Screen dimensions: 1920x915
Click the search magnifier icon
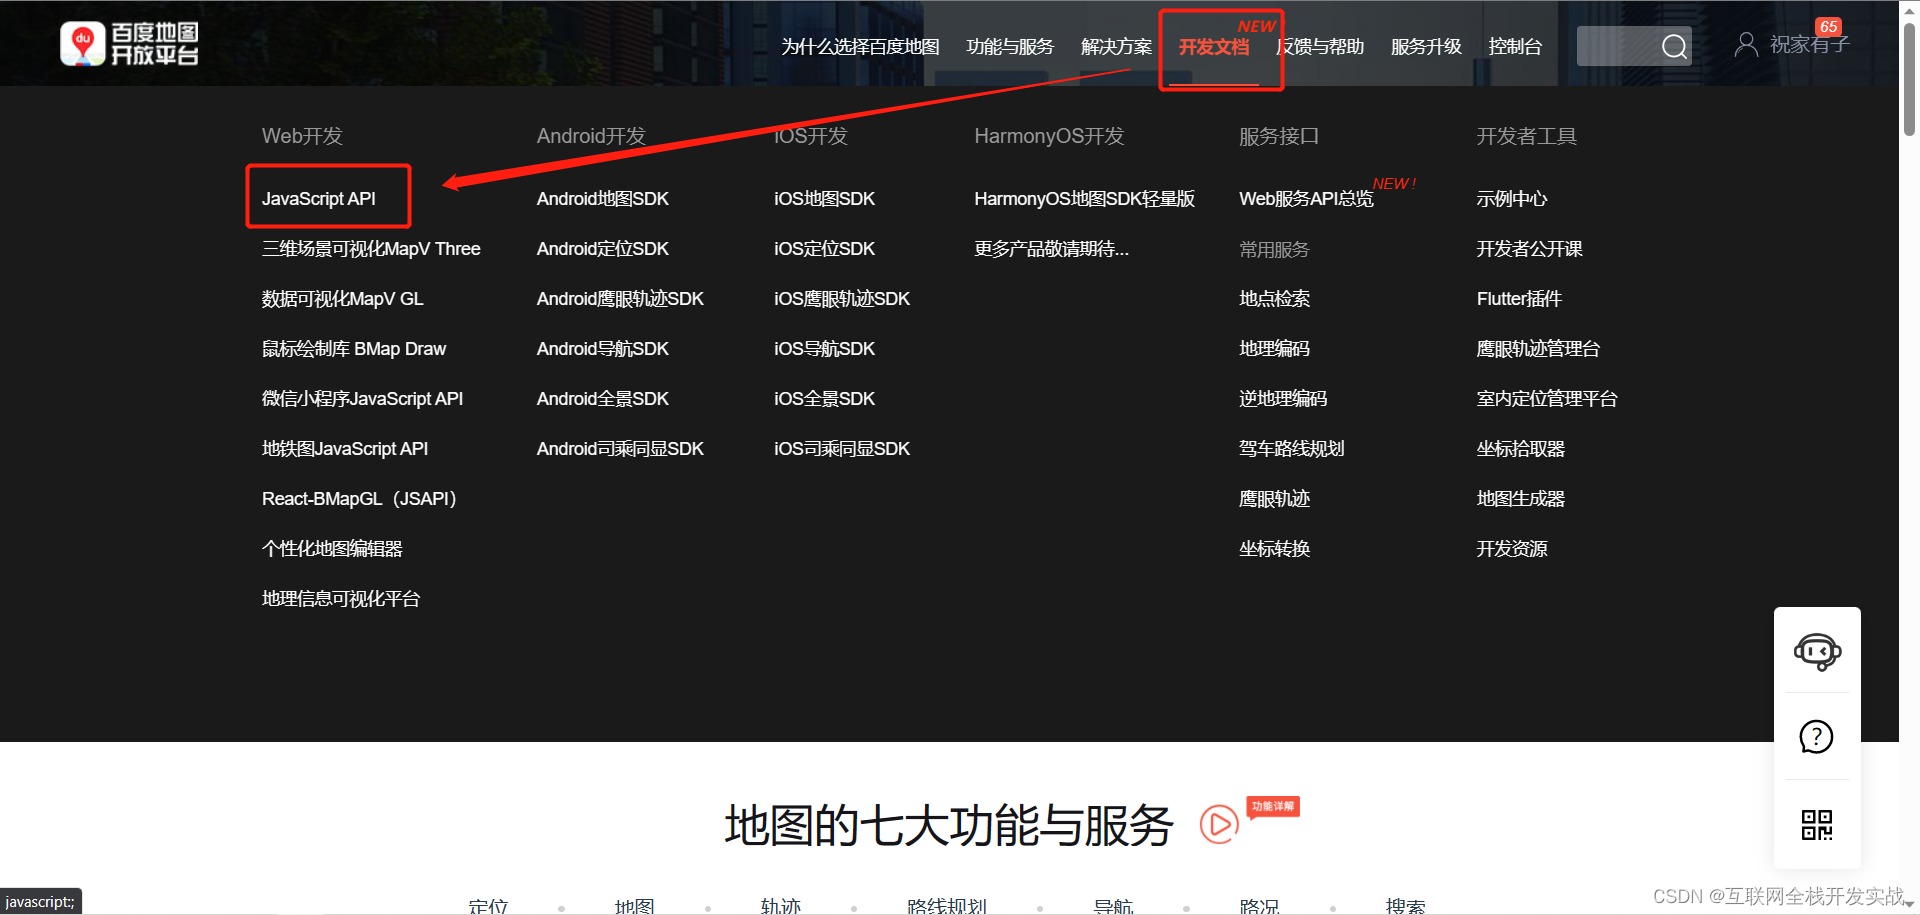point(1674,46)
